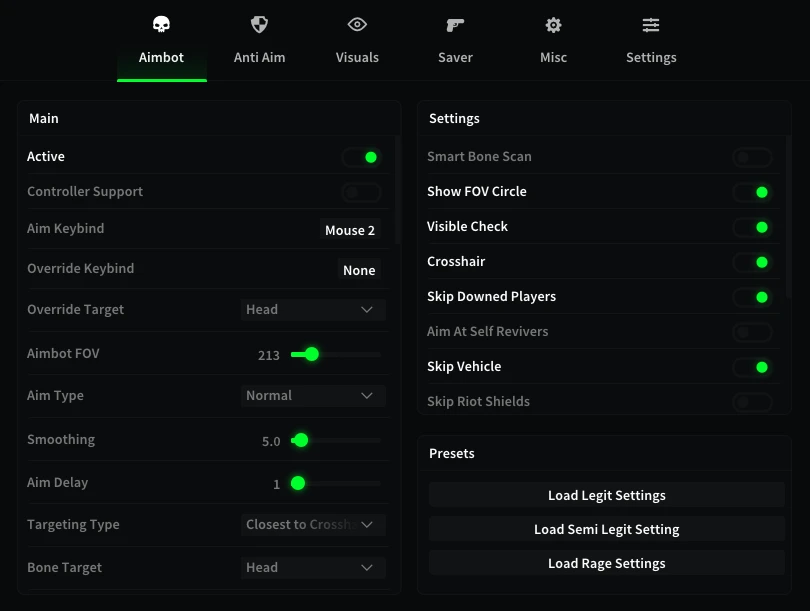Click Load Legit Settings button
Screen dimensions: 810x611
(606, 495)
